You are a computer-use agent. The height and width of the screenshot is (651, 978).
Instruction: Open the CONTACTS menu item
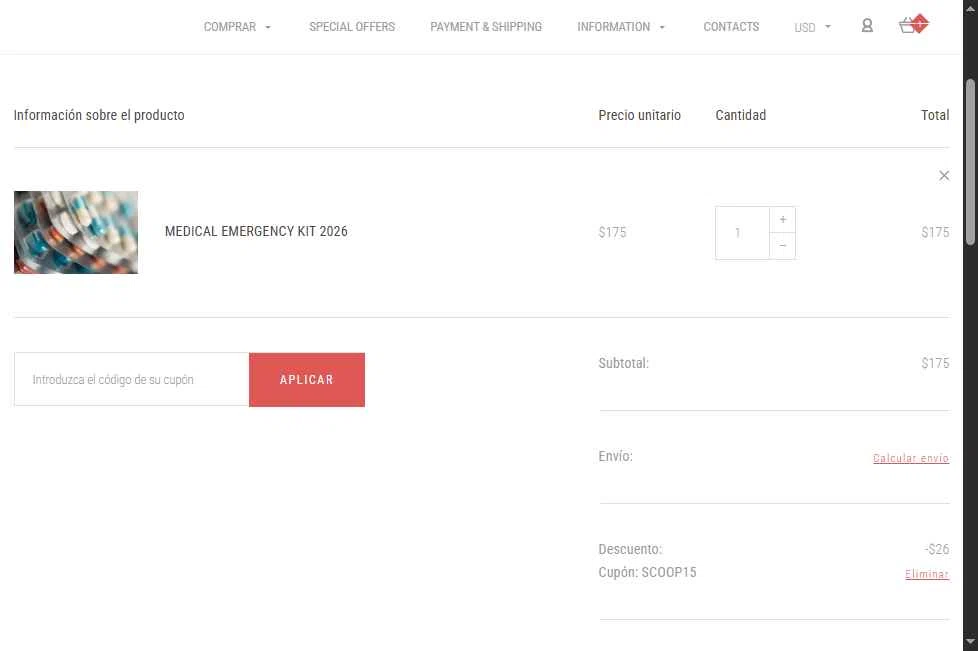[x=731, y=27]
